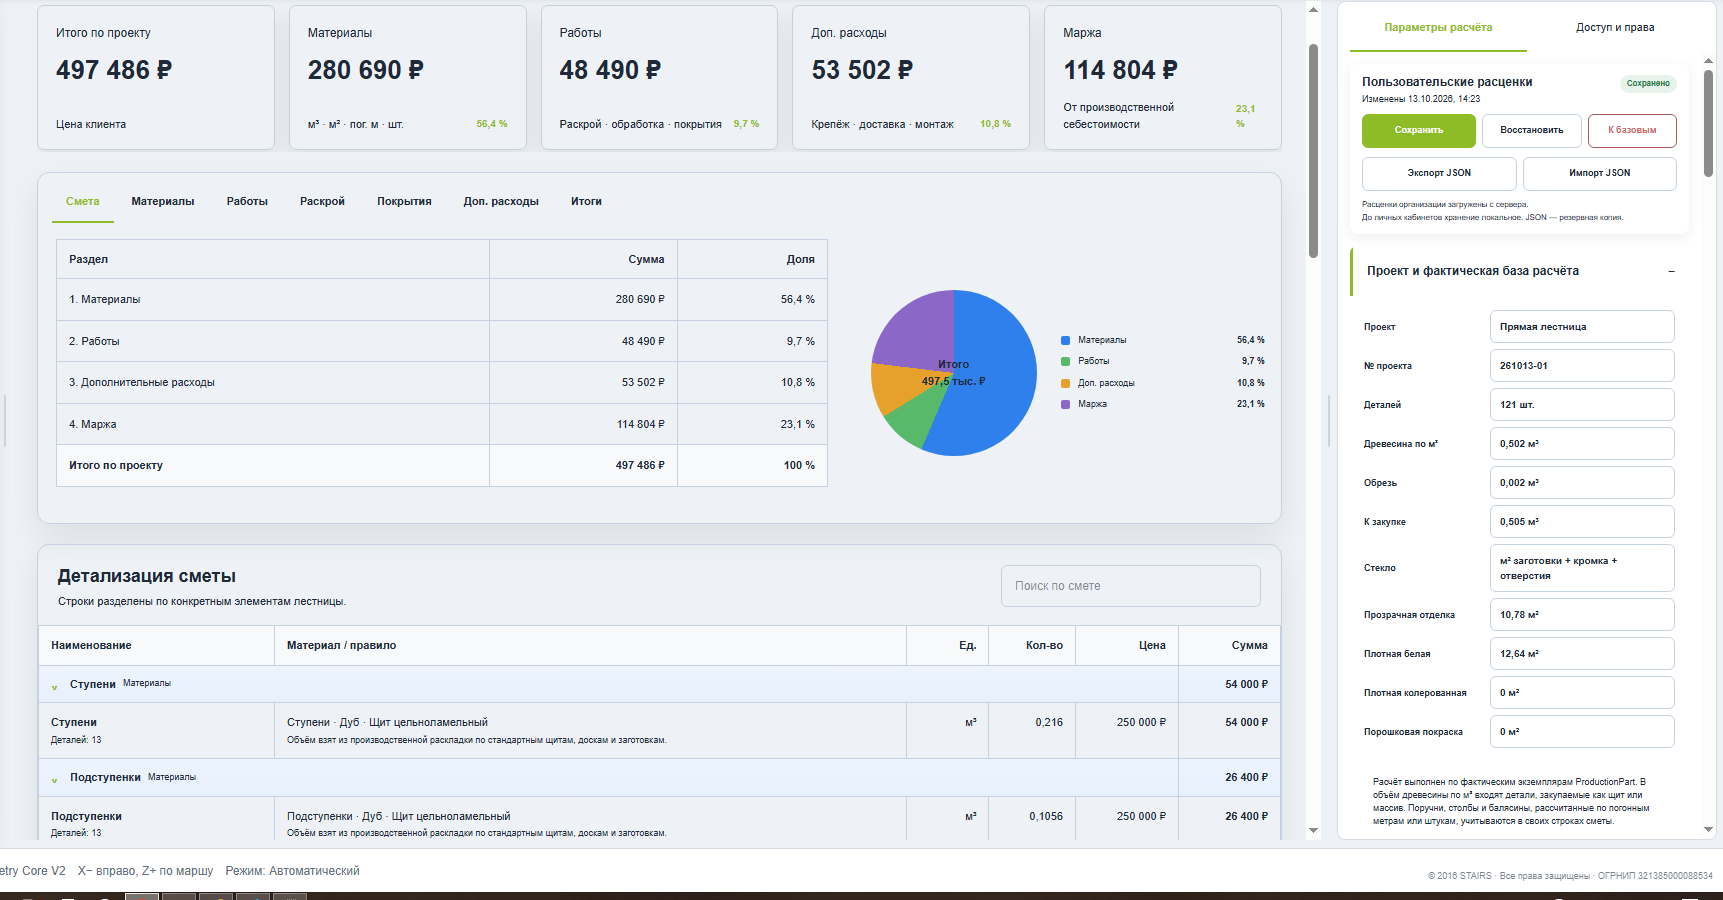Click the К базовым button

(x=1632, y=131)
